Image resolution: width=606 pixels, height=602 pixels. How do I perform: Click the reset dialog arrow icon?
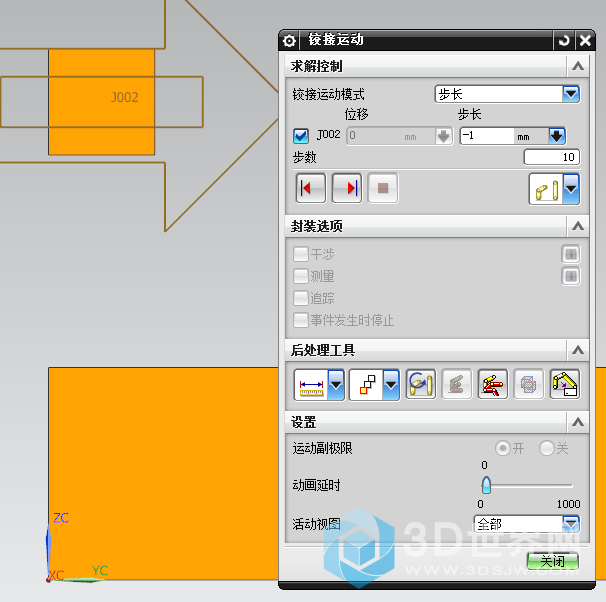coord(564,40)
